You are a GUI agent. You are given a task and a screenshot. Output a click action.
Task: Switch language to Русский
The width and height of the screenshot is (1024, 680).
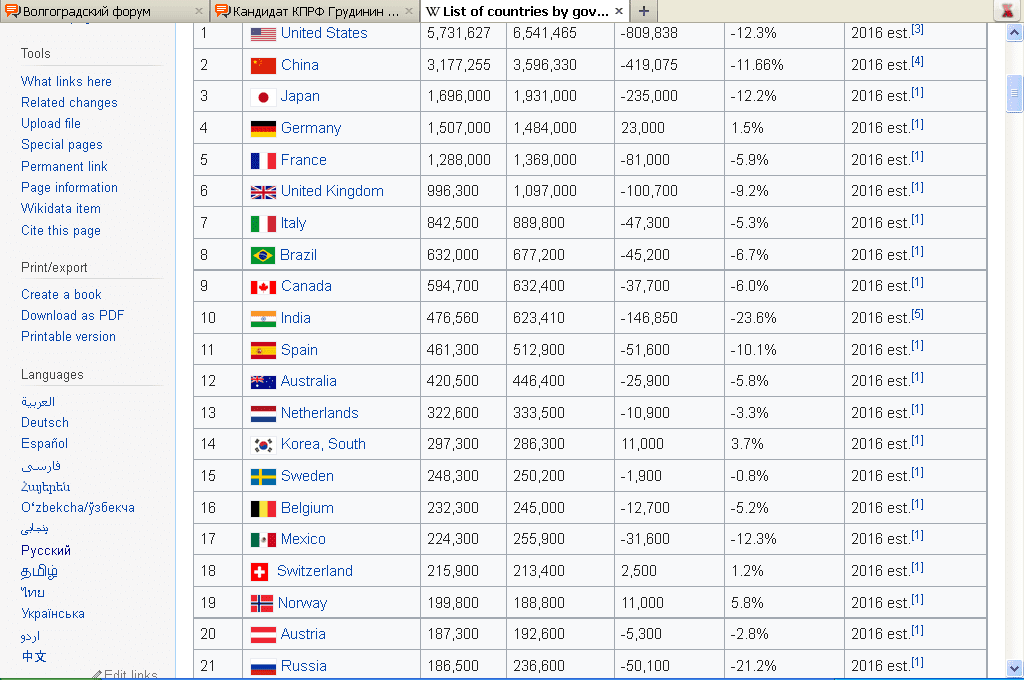(46, 551)
